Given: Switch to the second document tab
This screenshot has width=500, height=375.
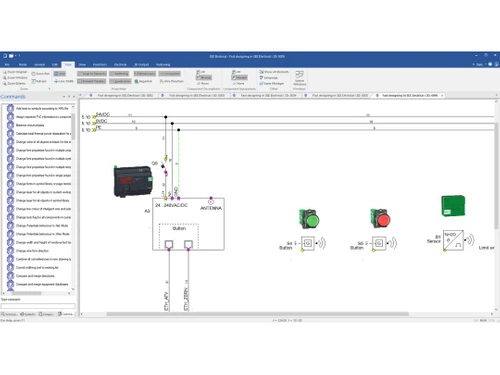Looking at the screenshot, I should pyautogui.click(x=194, y=96).
